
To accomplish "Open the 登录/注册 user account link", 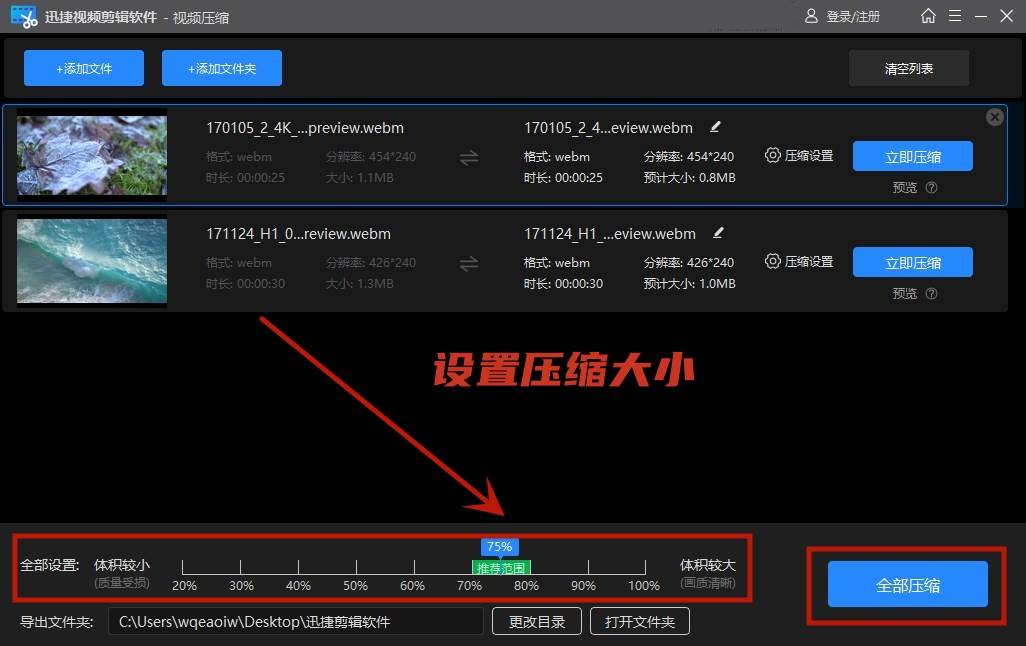I will 842,16.
